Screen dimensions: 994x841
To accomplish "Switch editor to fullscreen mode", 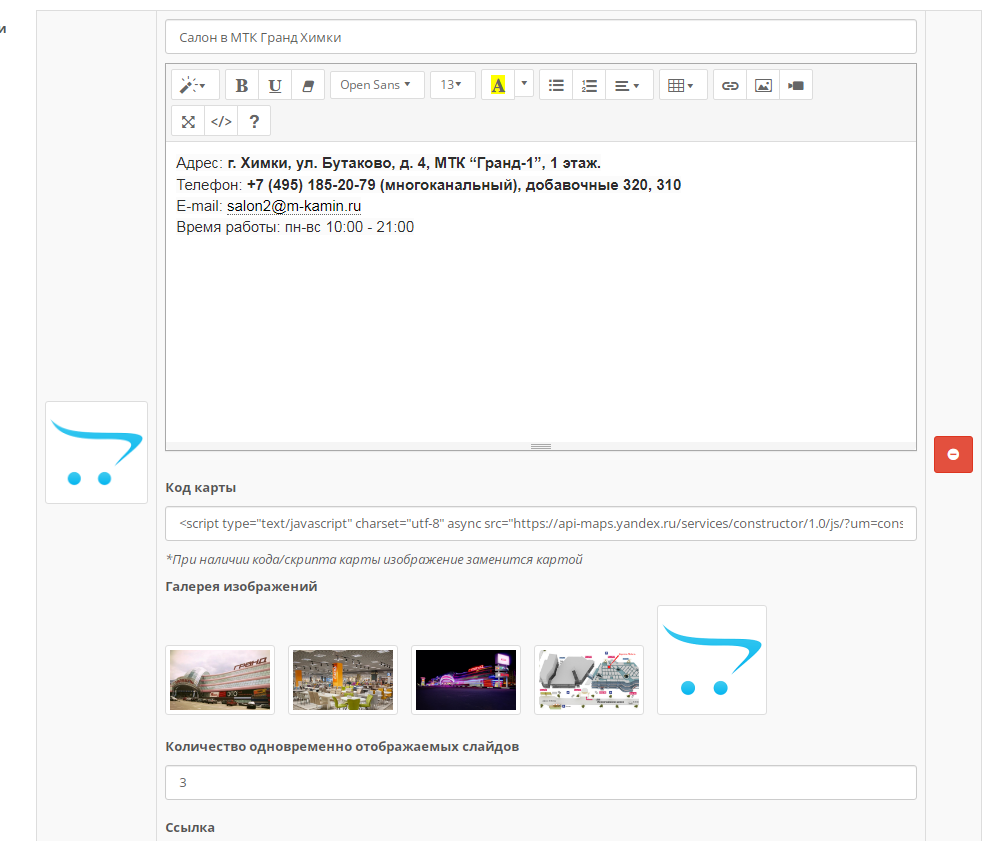I will click(188, 122).
